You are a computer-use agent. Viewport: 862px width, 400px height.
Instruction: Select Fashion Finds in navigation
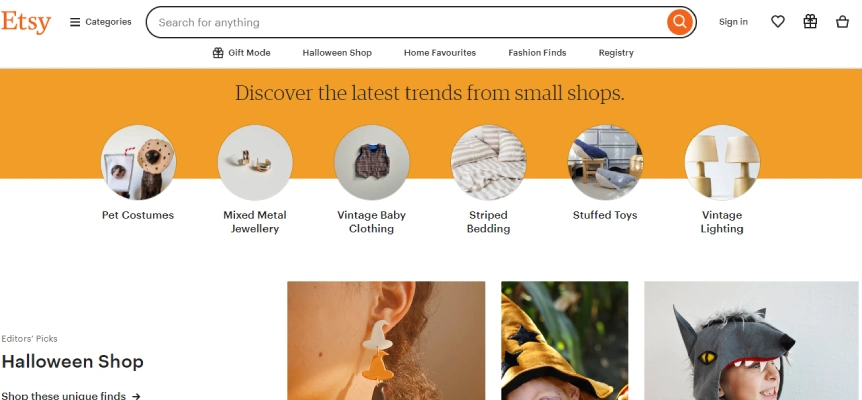click(537, 53)
